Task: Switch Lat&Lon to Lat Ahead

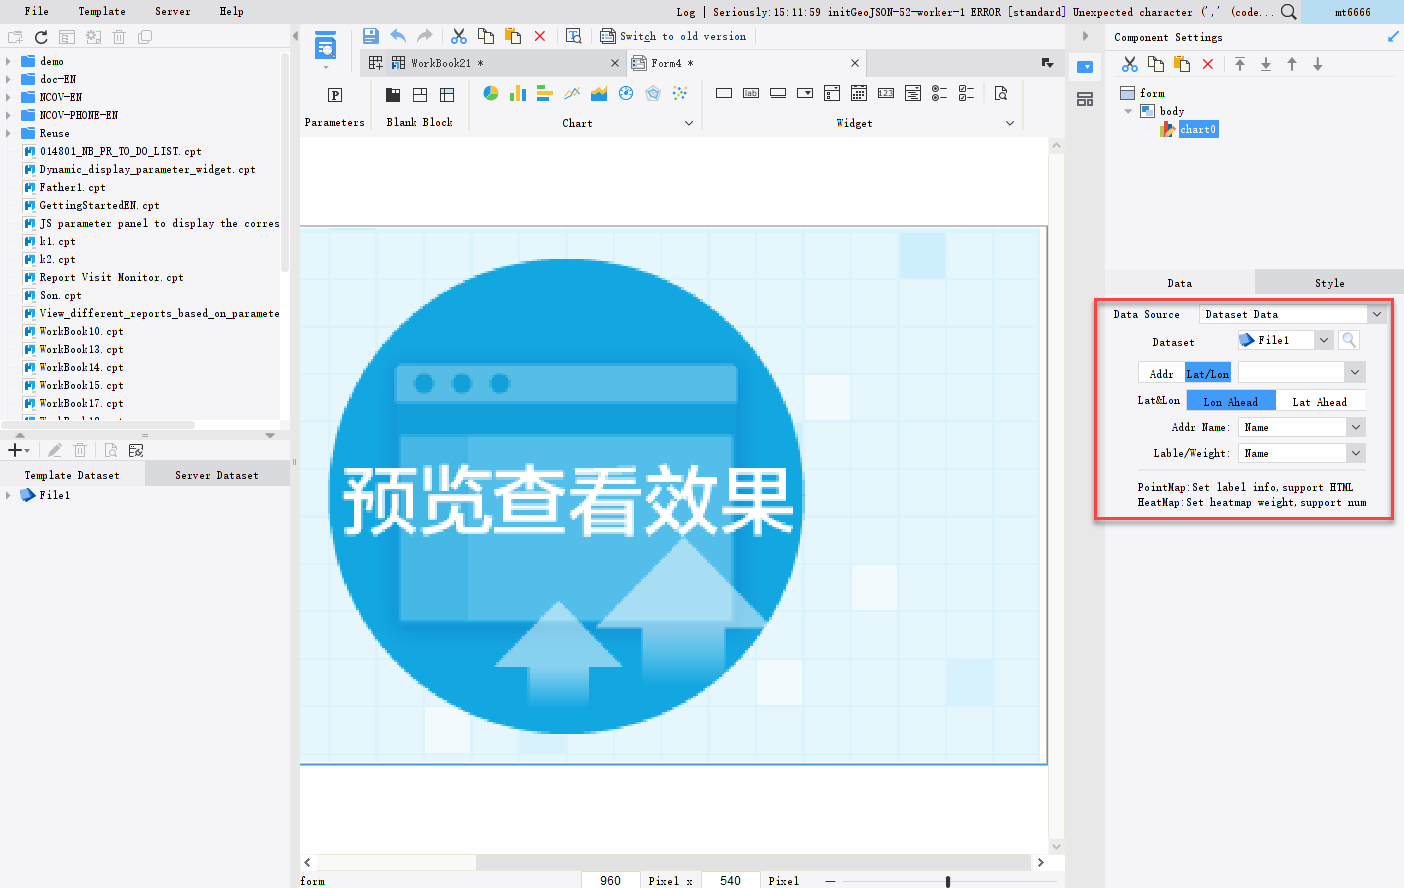Action: click(1320, 400)
